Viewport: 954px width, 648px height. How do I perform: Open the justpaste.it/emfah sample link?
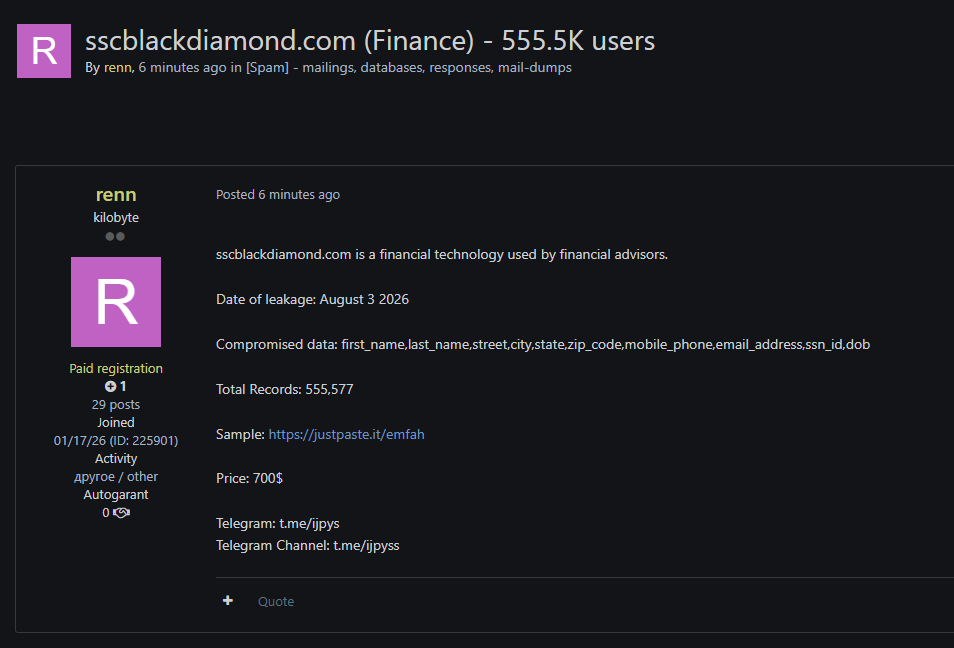click(x=346, y=434)
